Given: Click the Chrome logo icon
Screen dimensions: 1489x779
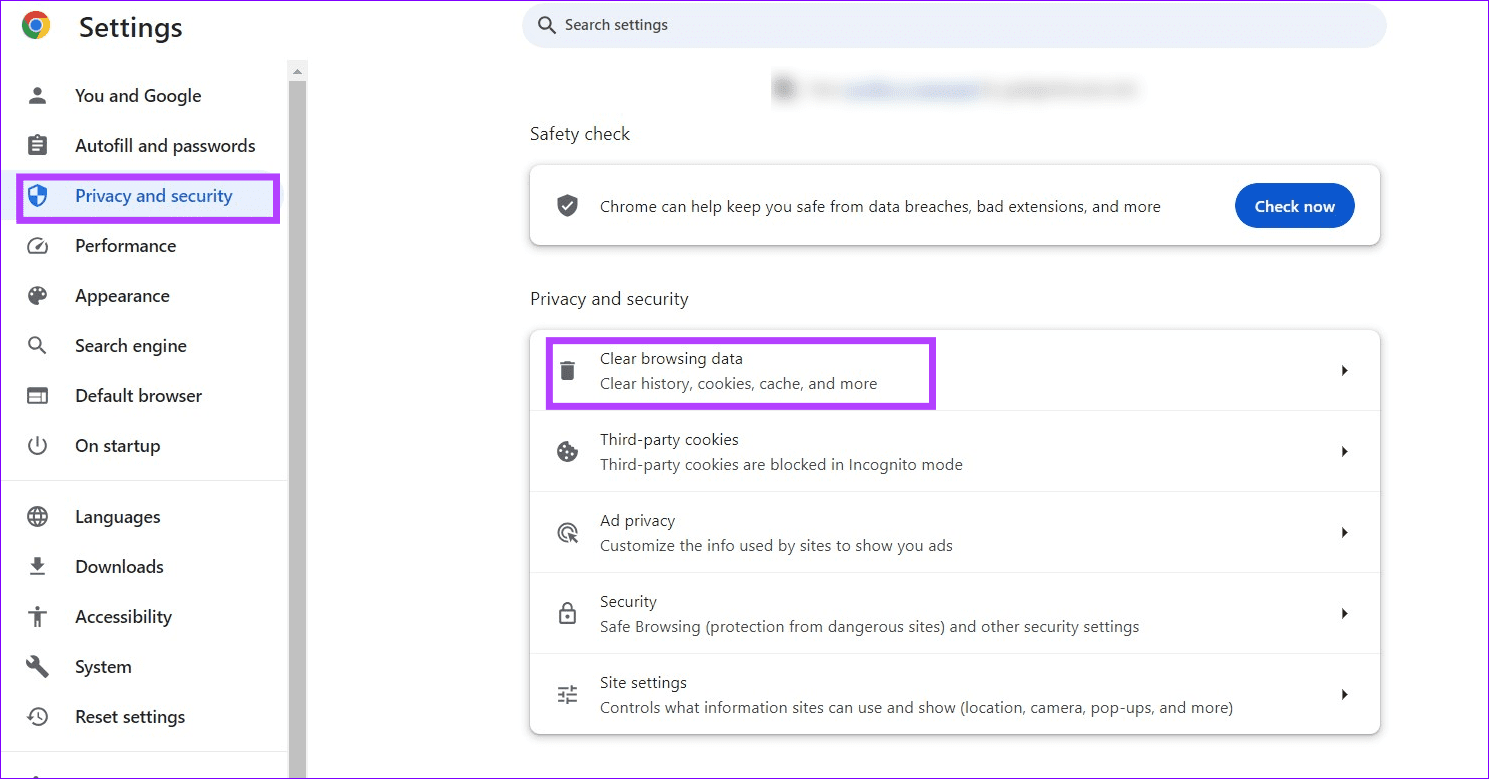Looking at the screenshot, I should coord(35,25).
